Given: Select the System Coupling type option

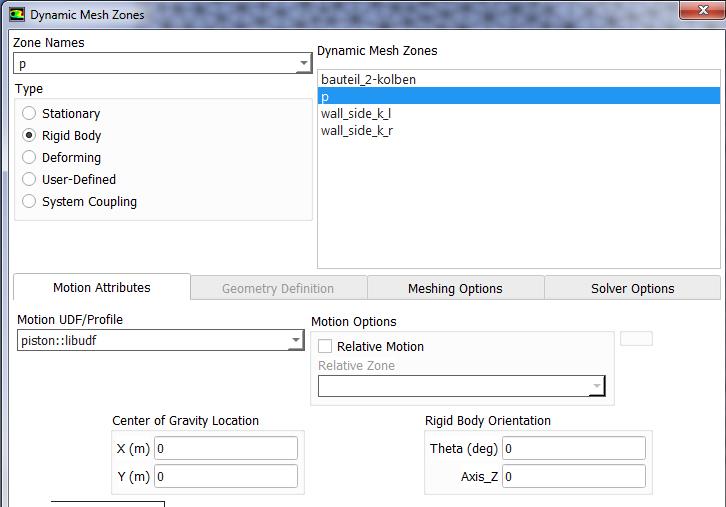Looking at the screenshot, I should 29,201.
